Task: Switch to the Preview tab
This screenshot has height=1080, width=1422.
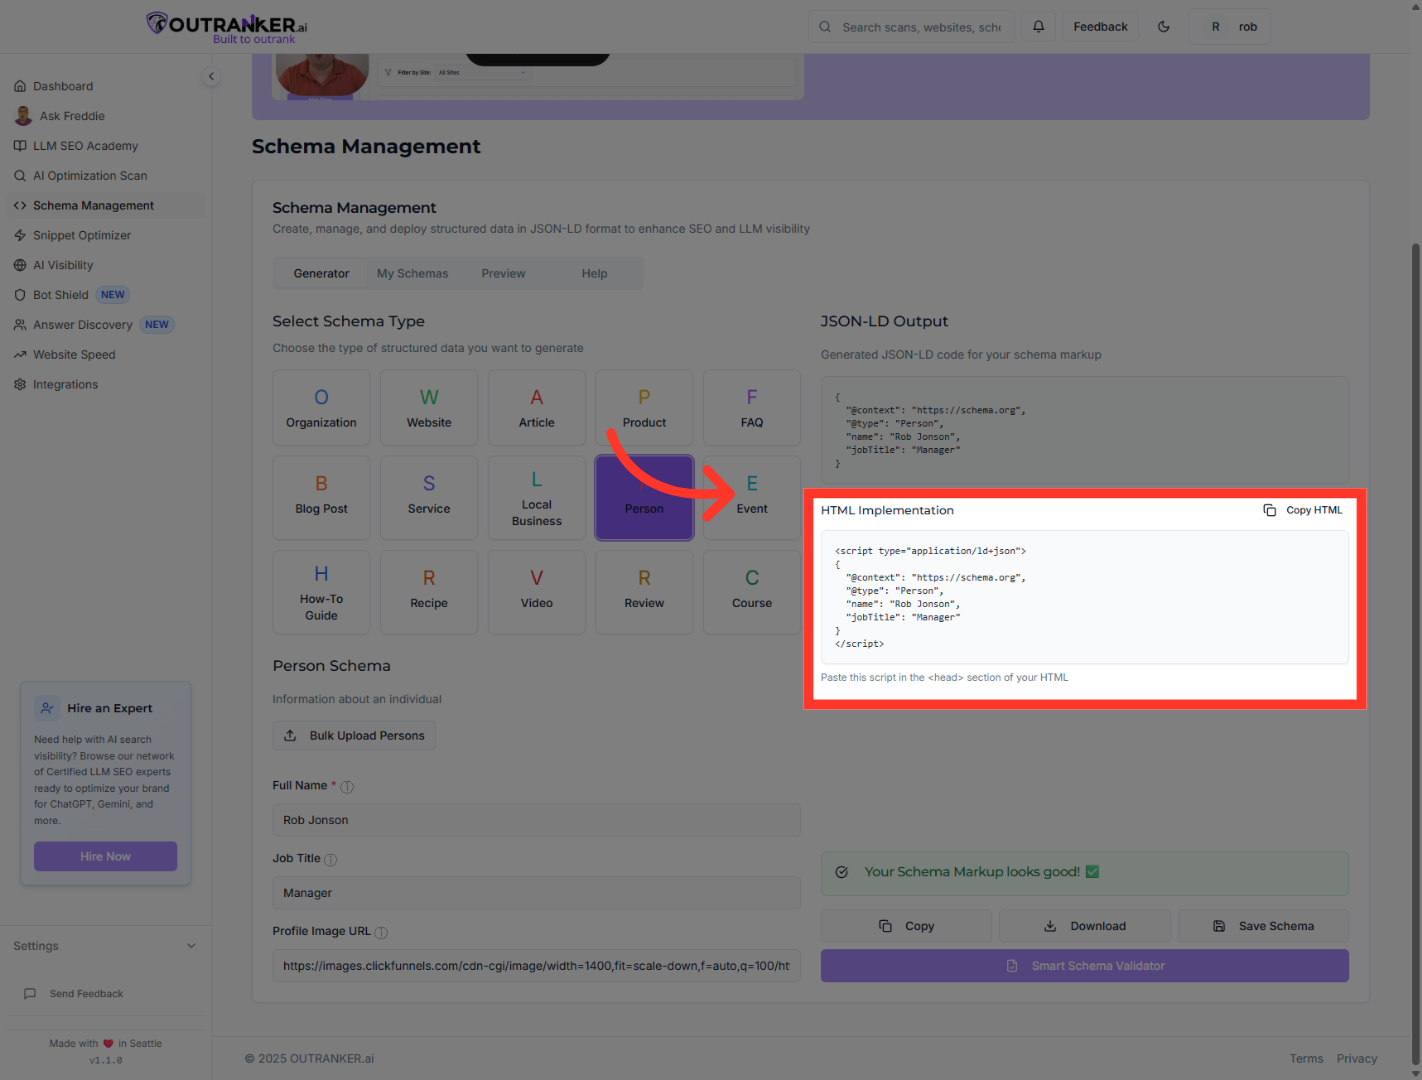Action: click(503, 274)
